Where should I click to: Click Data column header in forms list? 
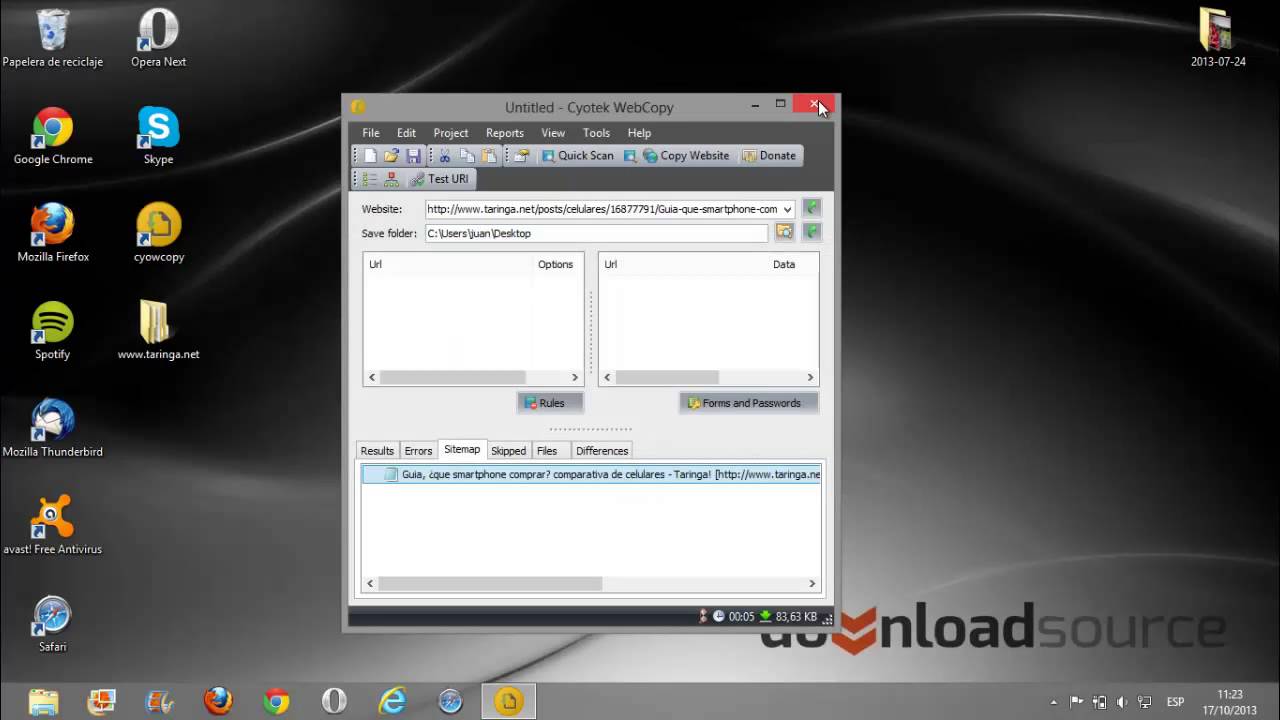[x=784, y=265]
